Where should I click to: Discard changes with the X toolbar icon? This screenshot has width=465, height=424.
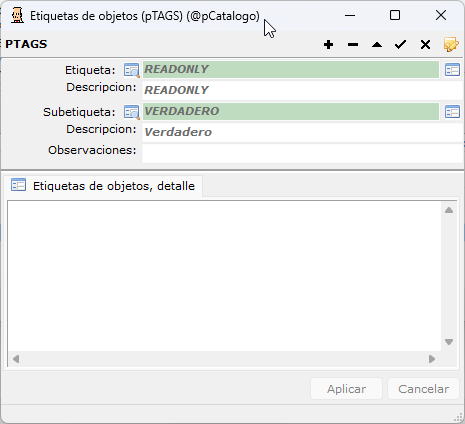pos(425,45)
